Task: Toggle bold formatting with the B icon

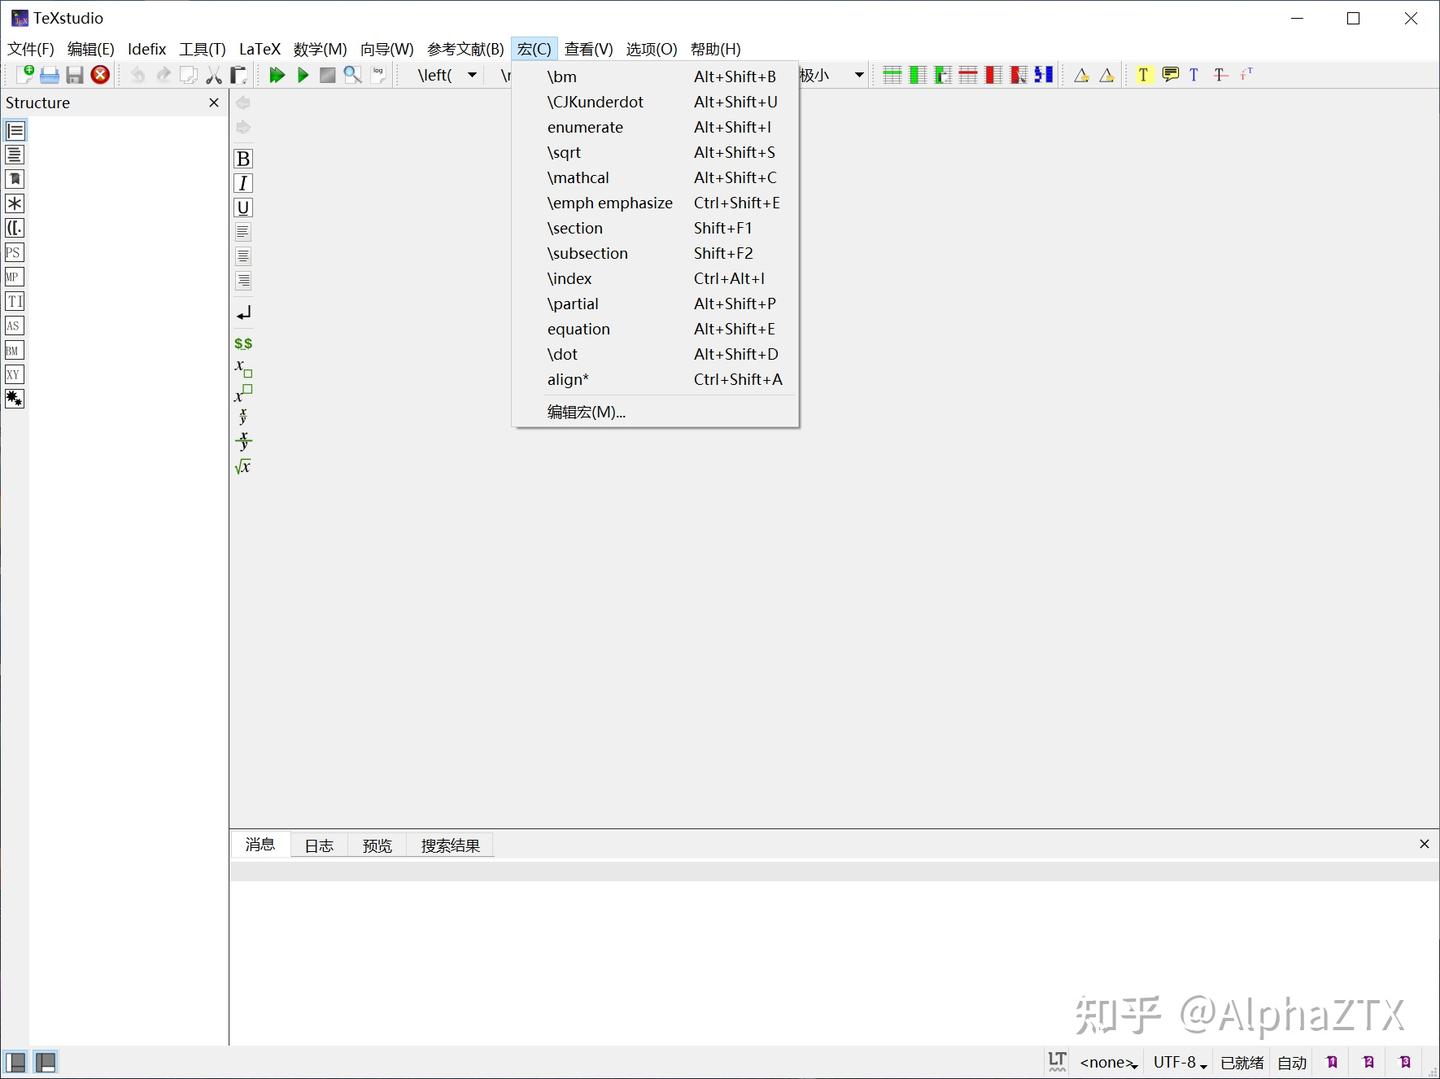Action: click(243, 158)
